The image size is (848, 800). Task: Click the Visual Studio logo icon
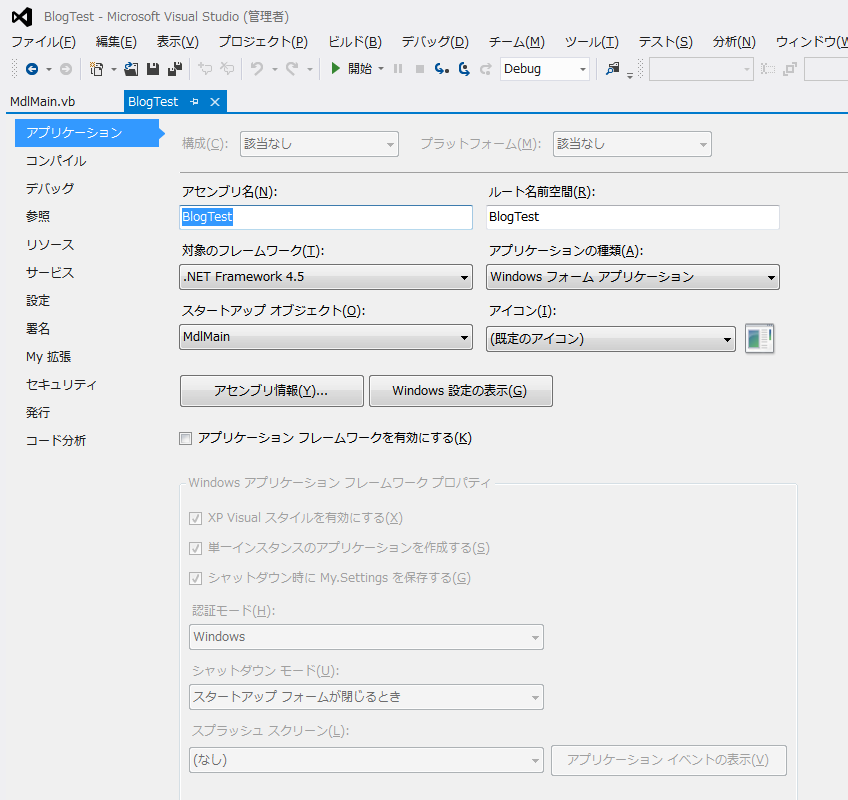pyautogui.click(x=22, y=17)
